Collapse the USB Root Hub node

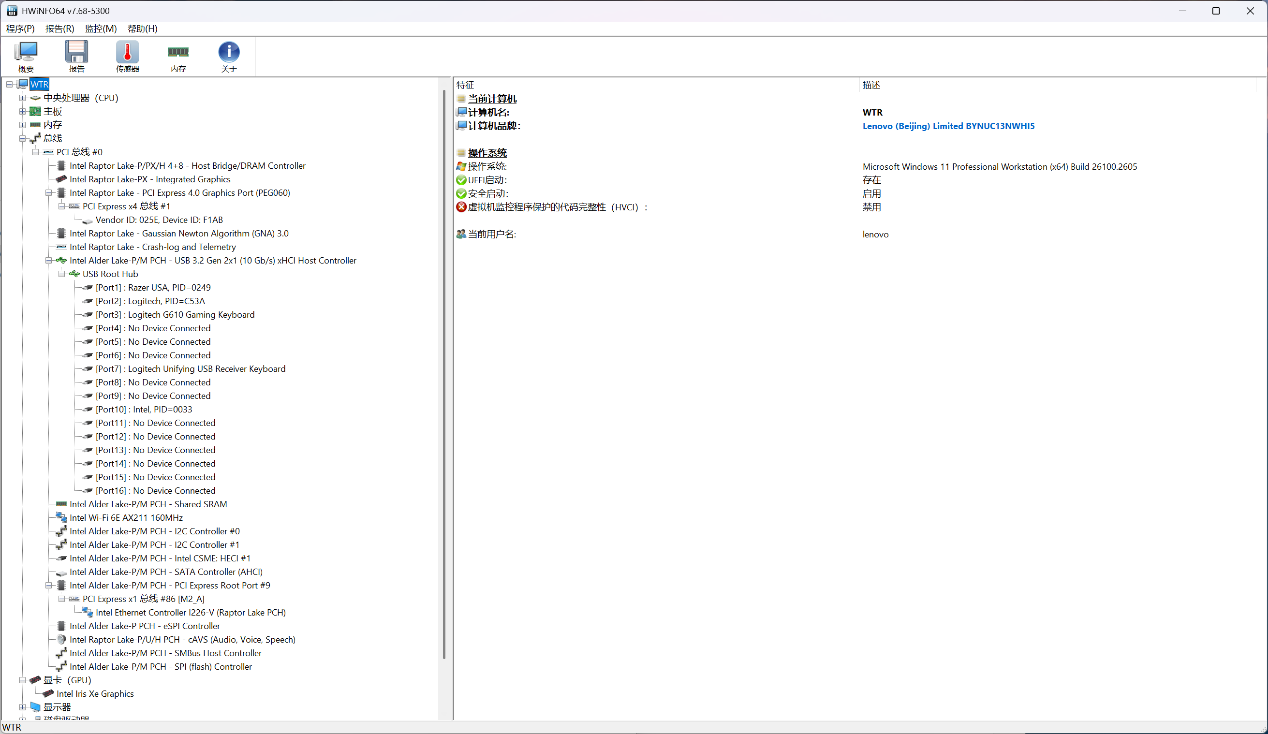pyautogui.click(x=61, y=274)
